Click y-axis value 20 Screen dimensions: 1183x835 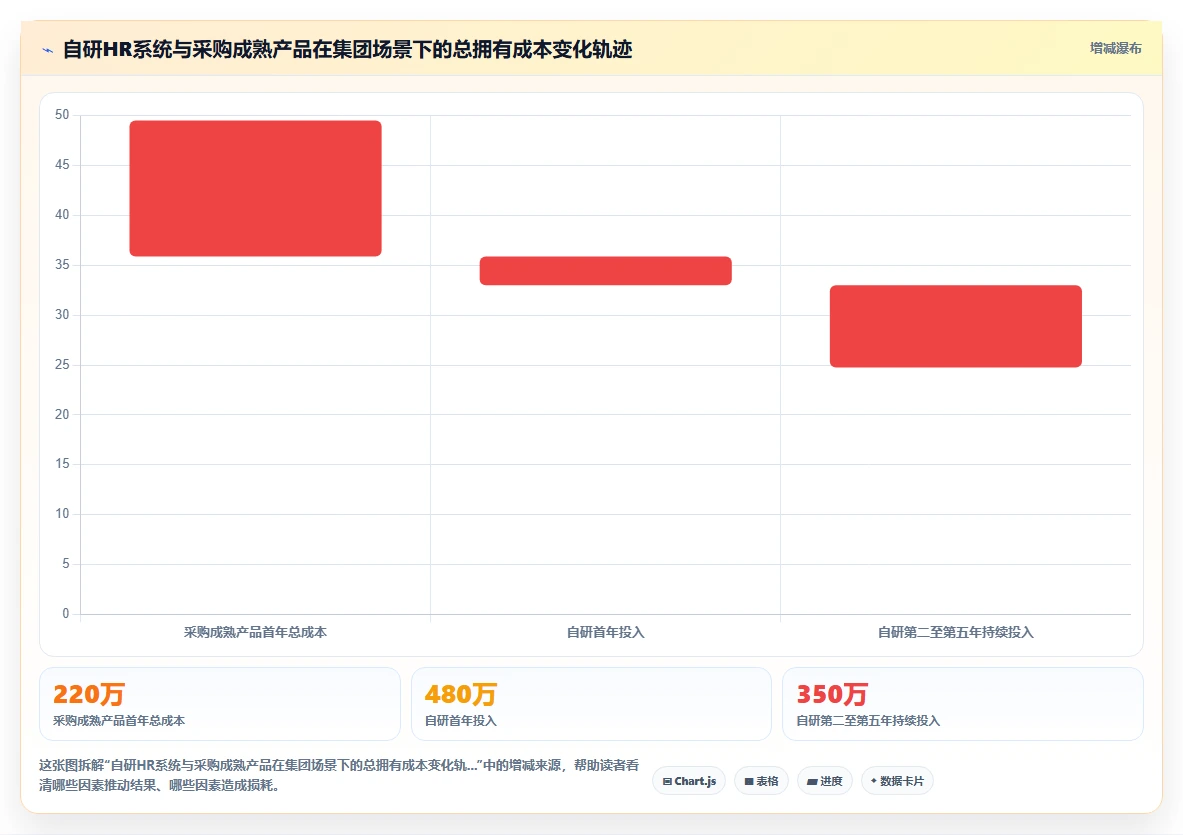tap(62, 414)
